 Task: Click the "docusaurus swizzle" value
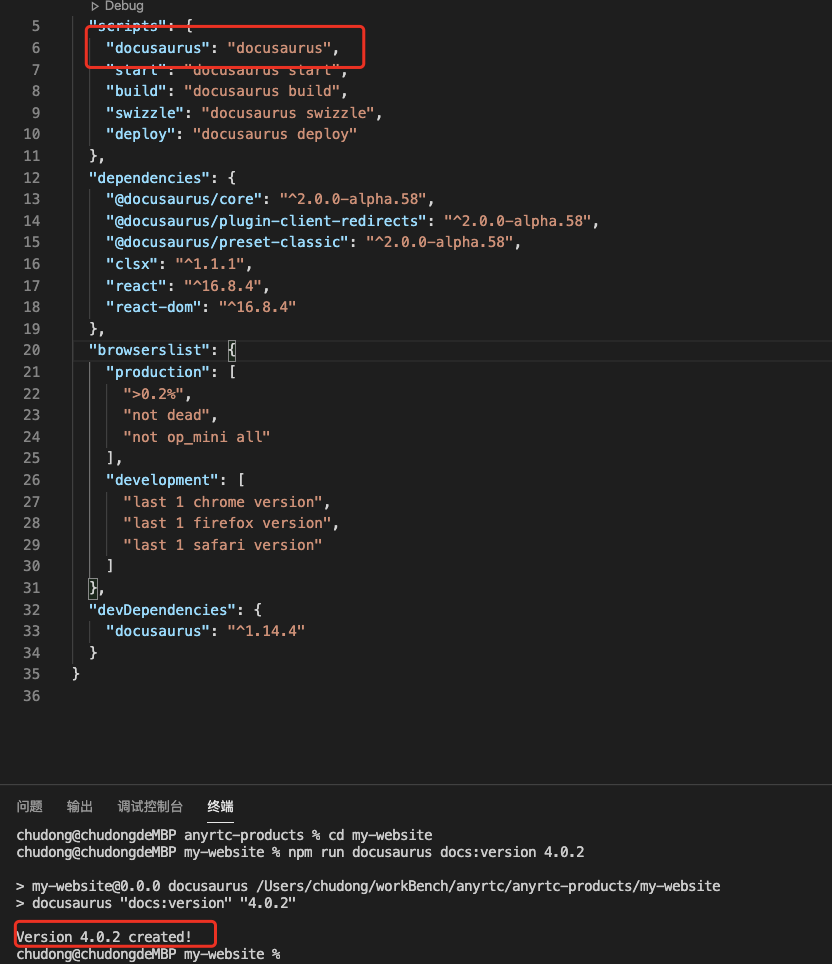[288, 113]
